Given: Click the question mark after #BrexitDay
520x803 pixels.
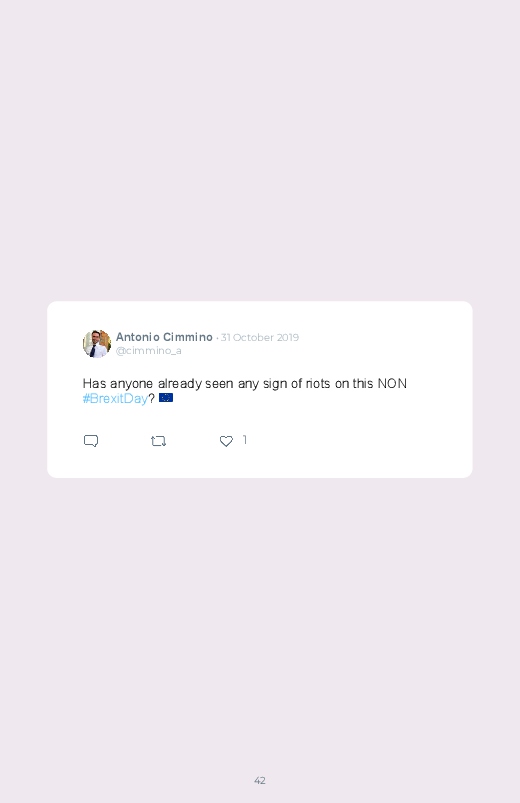Looking at the screenshot, I should point(152,398).
